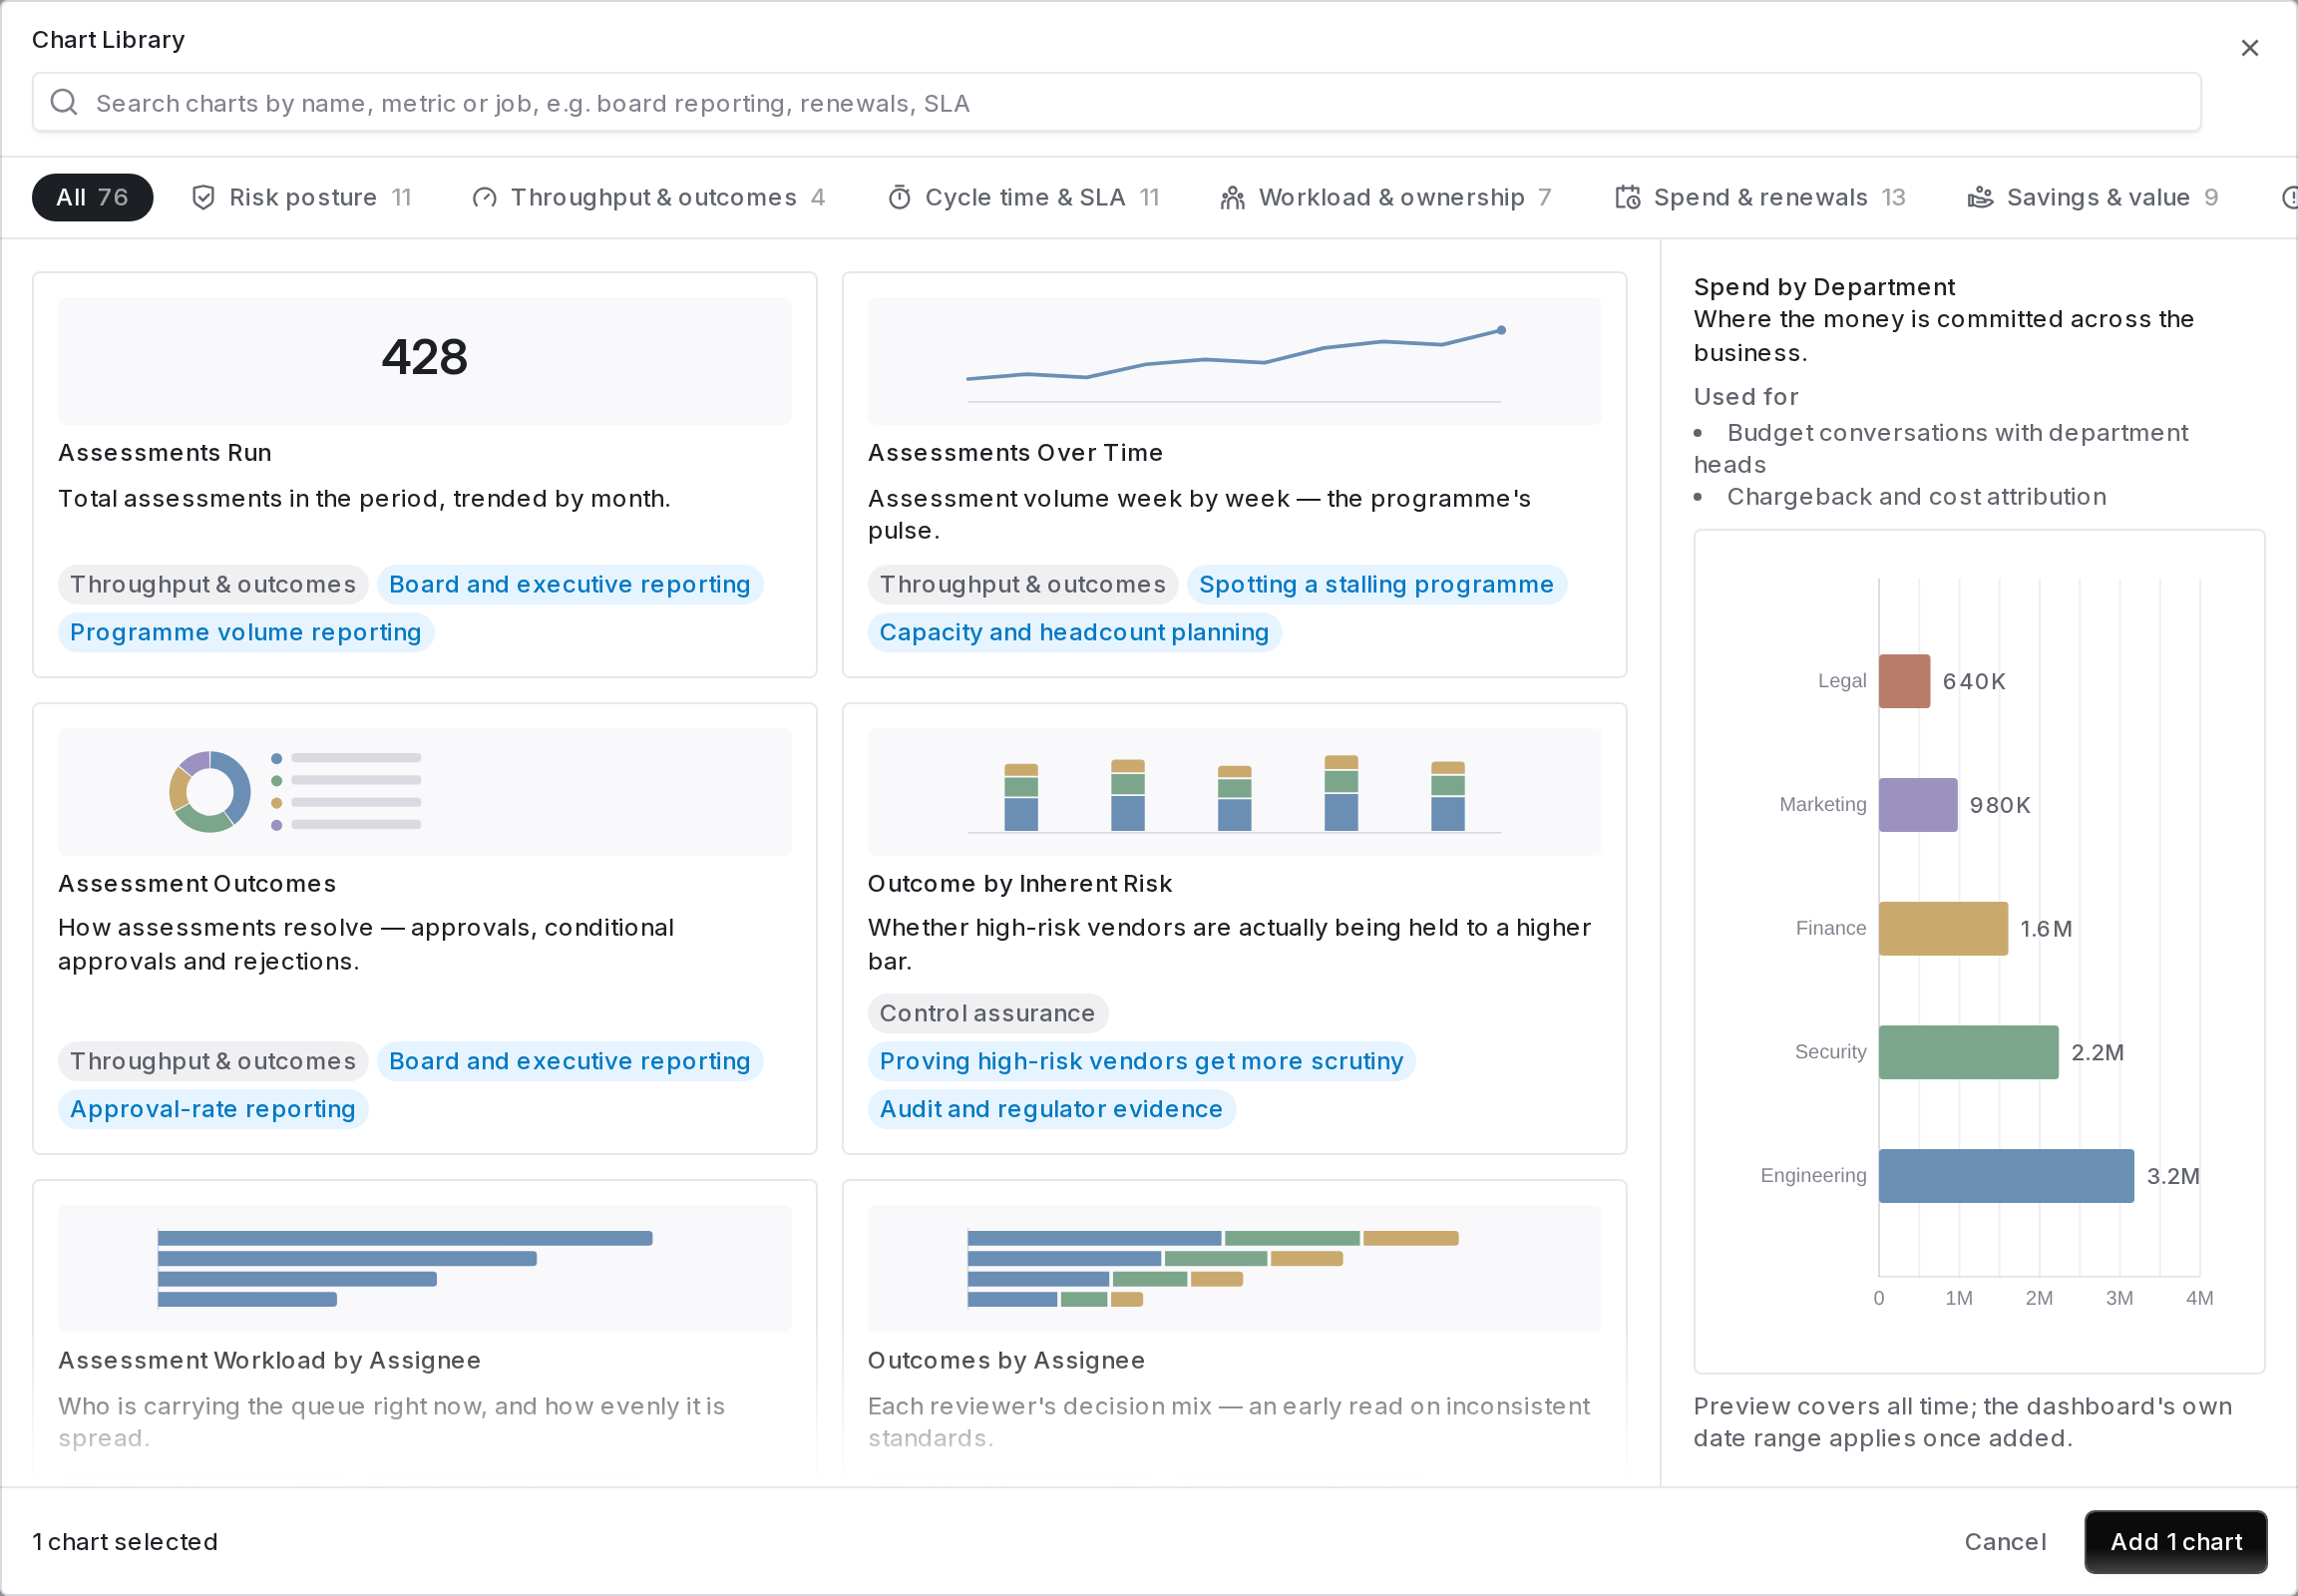Image resolution: width=2298 pixels, height=1596 pixels.
Task: Click Spotting a stalling programme tag
Action: [x=1376, y=584]
